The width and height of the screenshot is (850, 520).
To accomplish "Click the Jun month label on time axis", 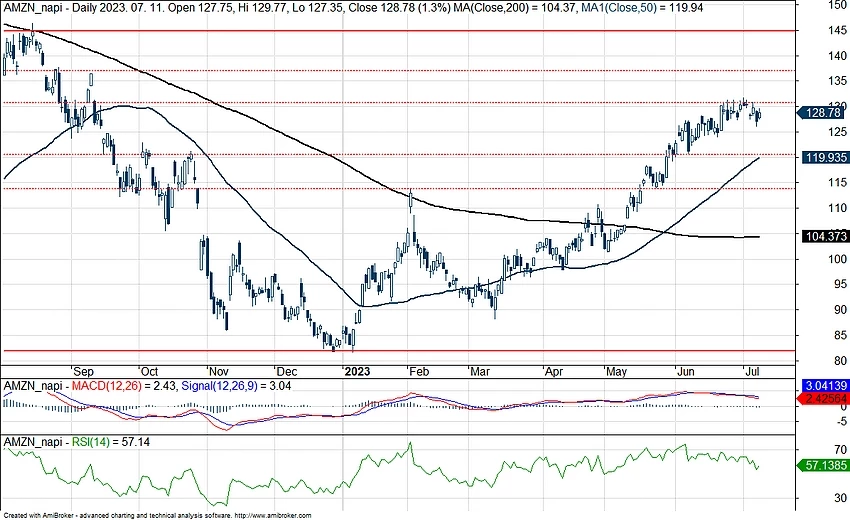I will pyautogui.click(x=686, y=371).
